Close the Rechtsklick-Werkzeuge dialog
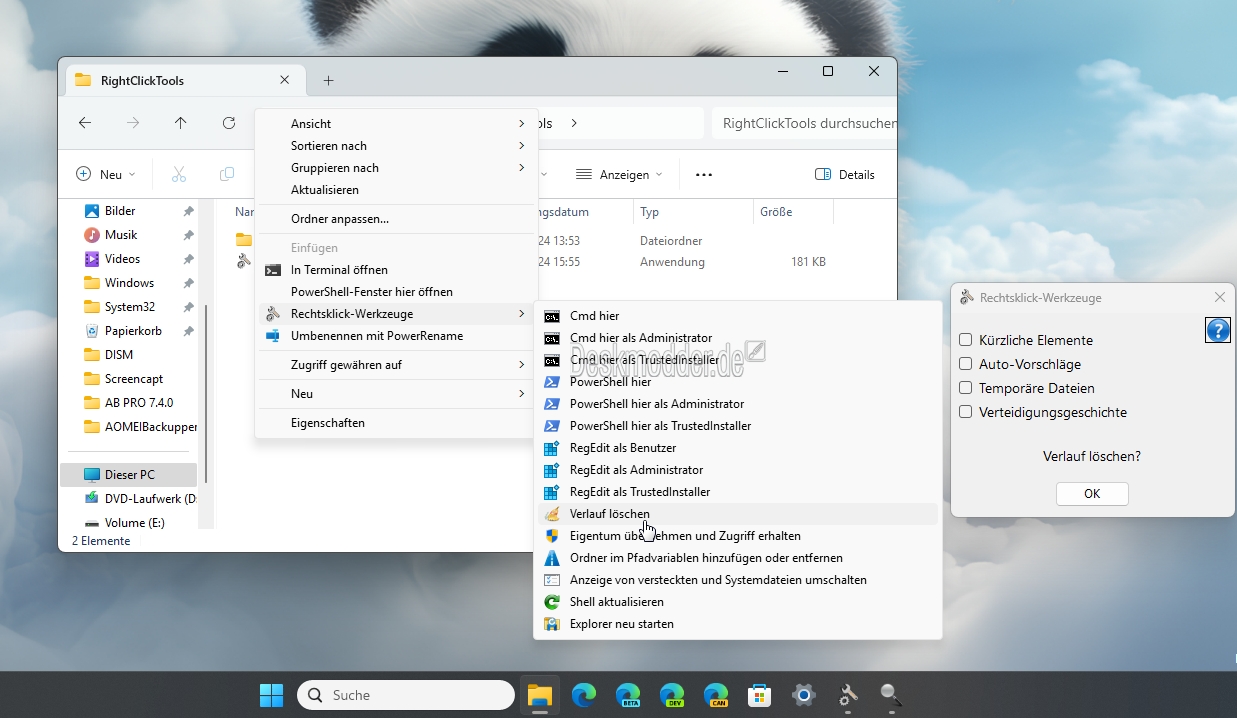 pyautogui.click(x=1219, y=298)
